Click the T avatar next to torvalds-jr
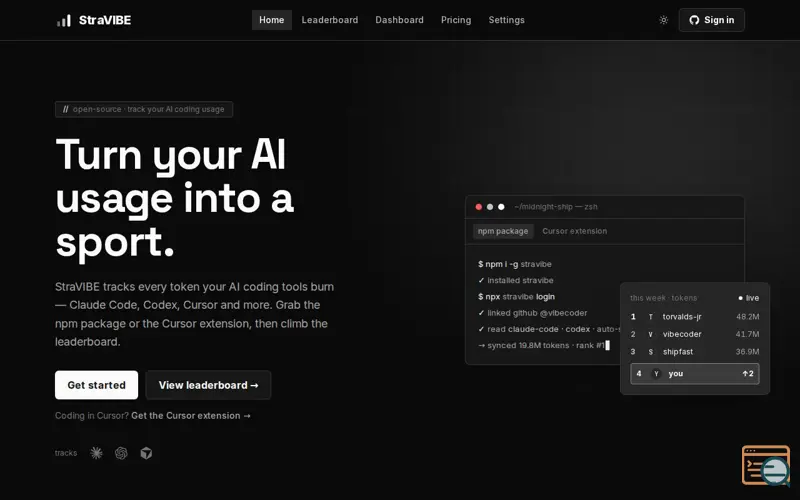 tap(651, 317)
